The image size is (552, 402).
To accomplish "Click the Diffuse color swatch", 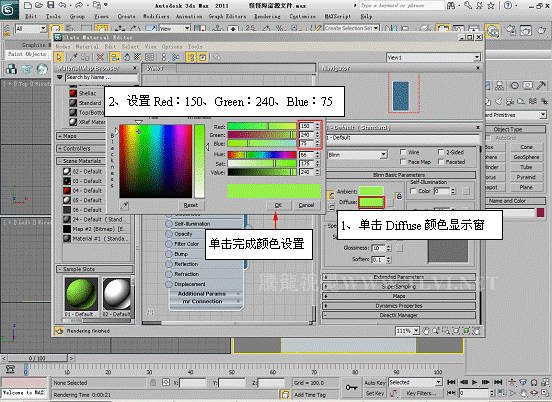I will 371,202.
